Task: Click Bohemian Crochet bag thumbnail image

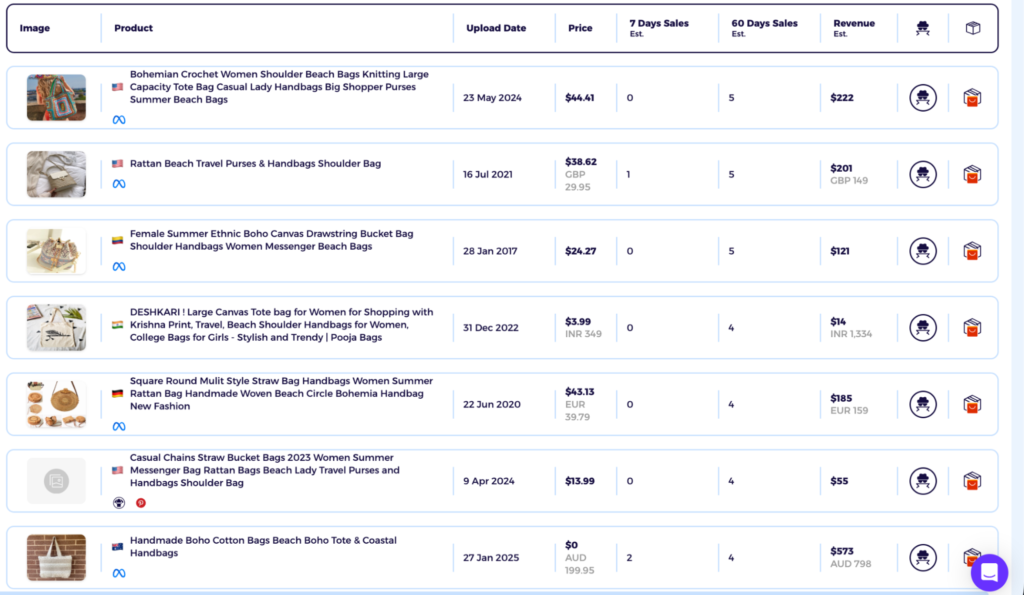Action: coord(56,98)
